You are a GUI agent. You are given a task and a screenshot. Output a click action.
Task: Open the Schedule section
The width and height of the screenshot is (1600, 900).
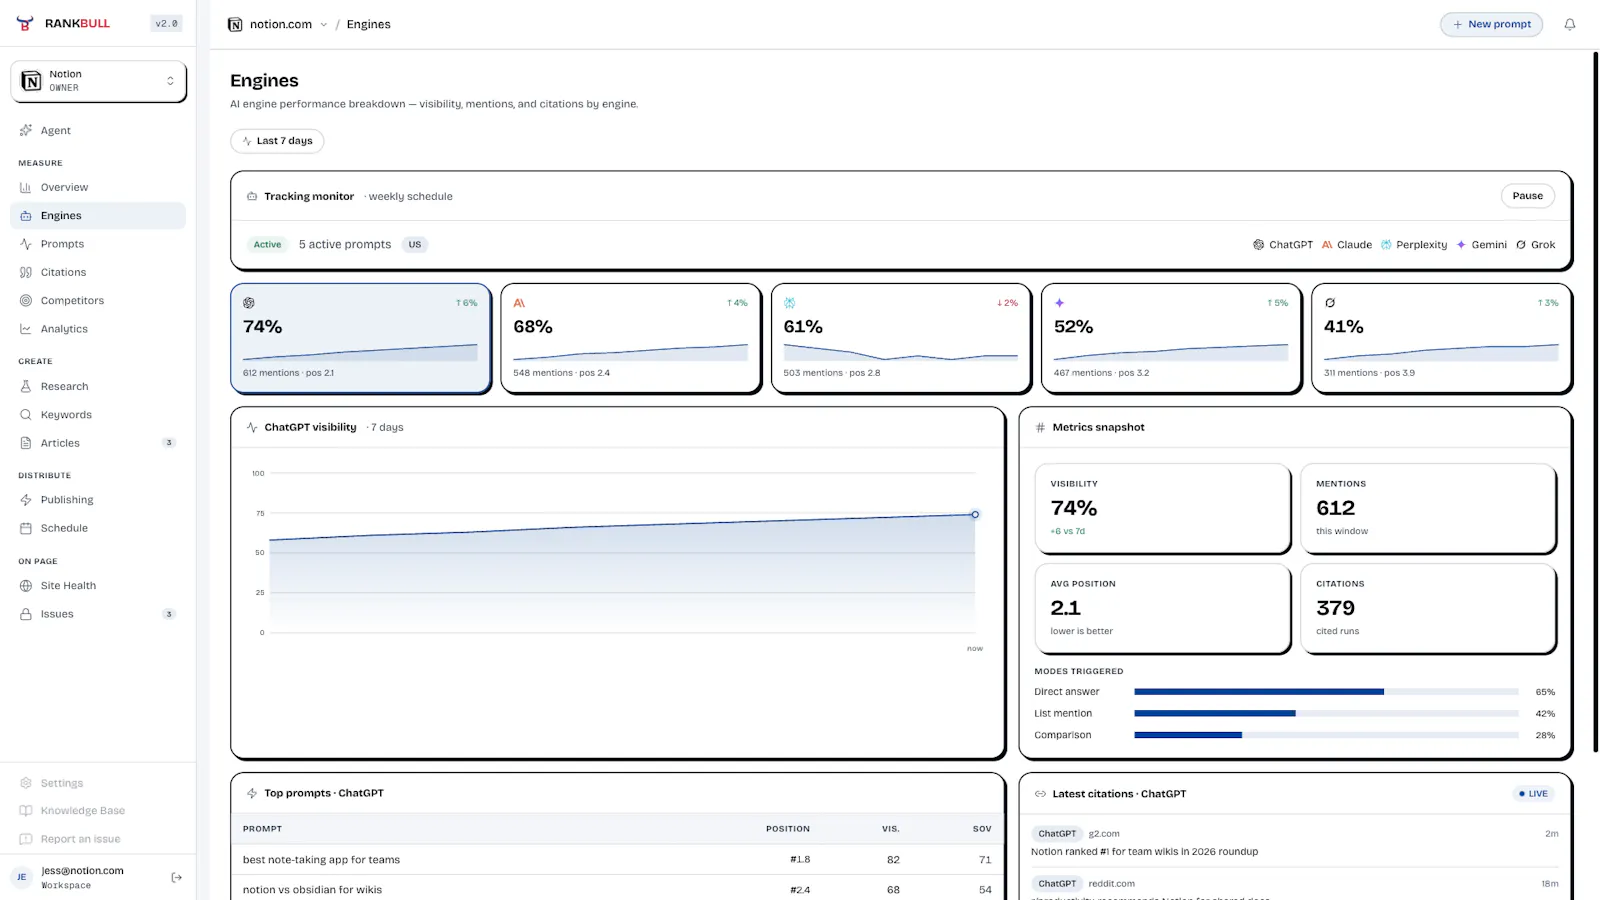[98, 528]
